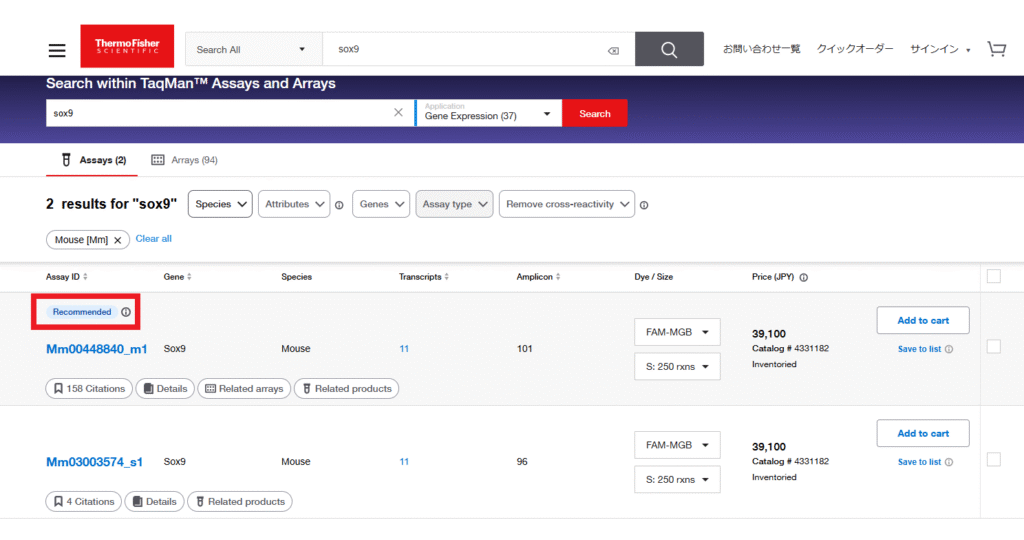Check the box for Mm03003574_s1 row

pos(993,459)
